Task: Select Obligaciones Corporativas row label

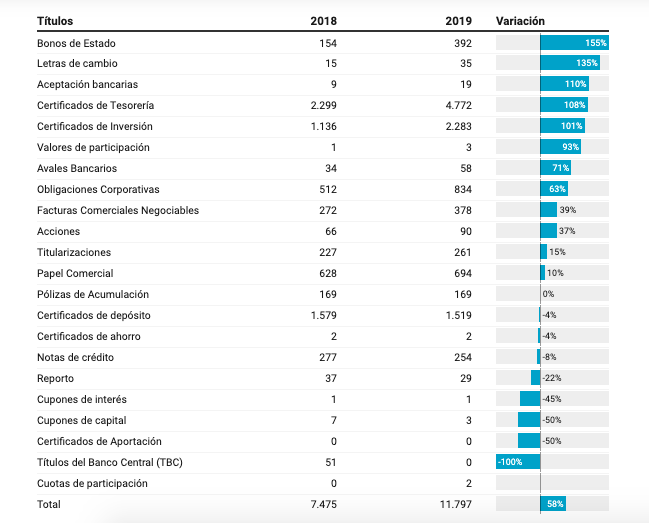Action: click(98, 190)
